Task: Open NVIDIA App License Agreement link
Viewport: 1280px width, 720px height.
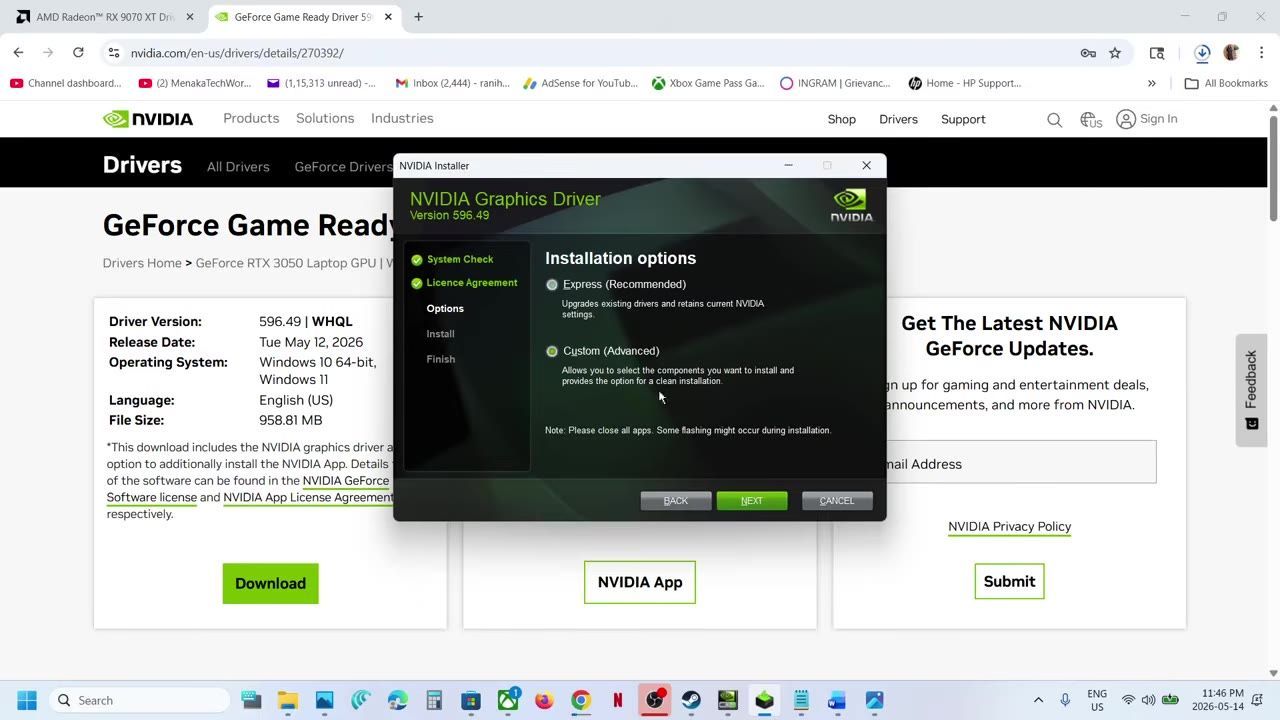Action: tap(308, 497)
